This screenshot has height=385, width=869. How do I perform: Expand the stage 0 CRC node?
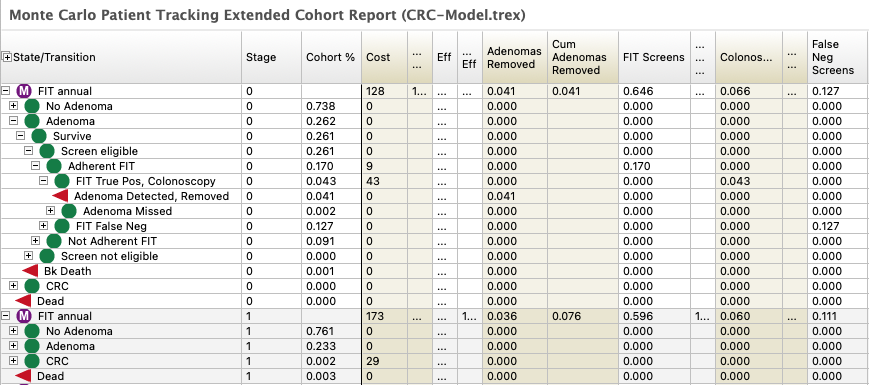click(14, 286)
